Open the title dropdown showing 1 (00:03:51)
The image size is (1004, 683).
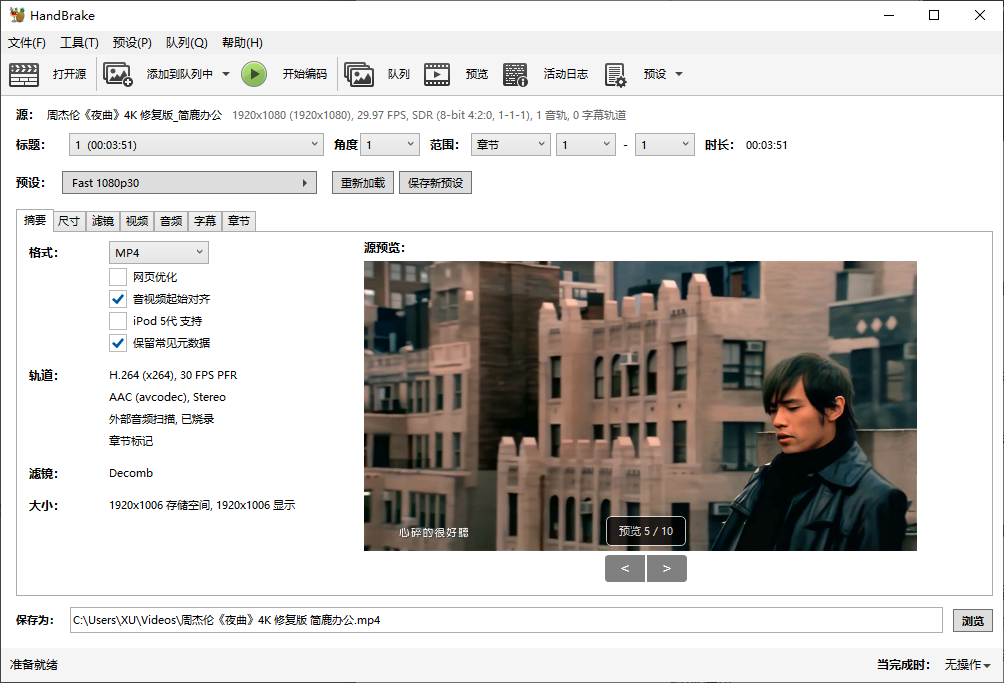coord(195,145)
